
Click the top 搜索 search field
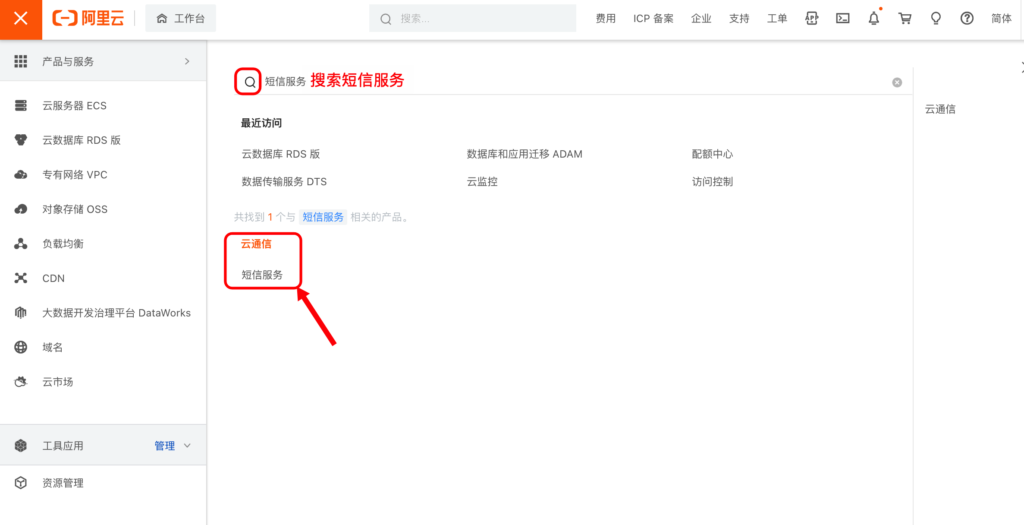472,19
